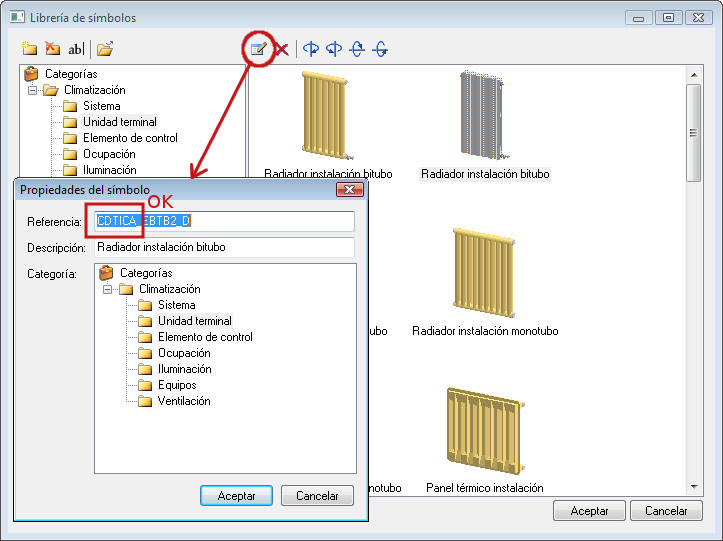Screen dimensions: 723x541
Task: Choose Sistema category in properties dialog
Action: pyautogui.click(x=177, y=305)
